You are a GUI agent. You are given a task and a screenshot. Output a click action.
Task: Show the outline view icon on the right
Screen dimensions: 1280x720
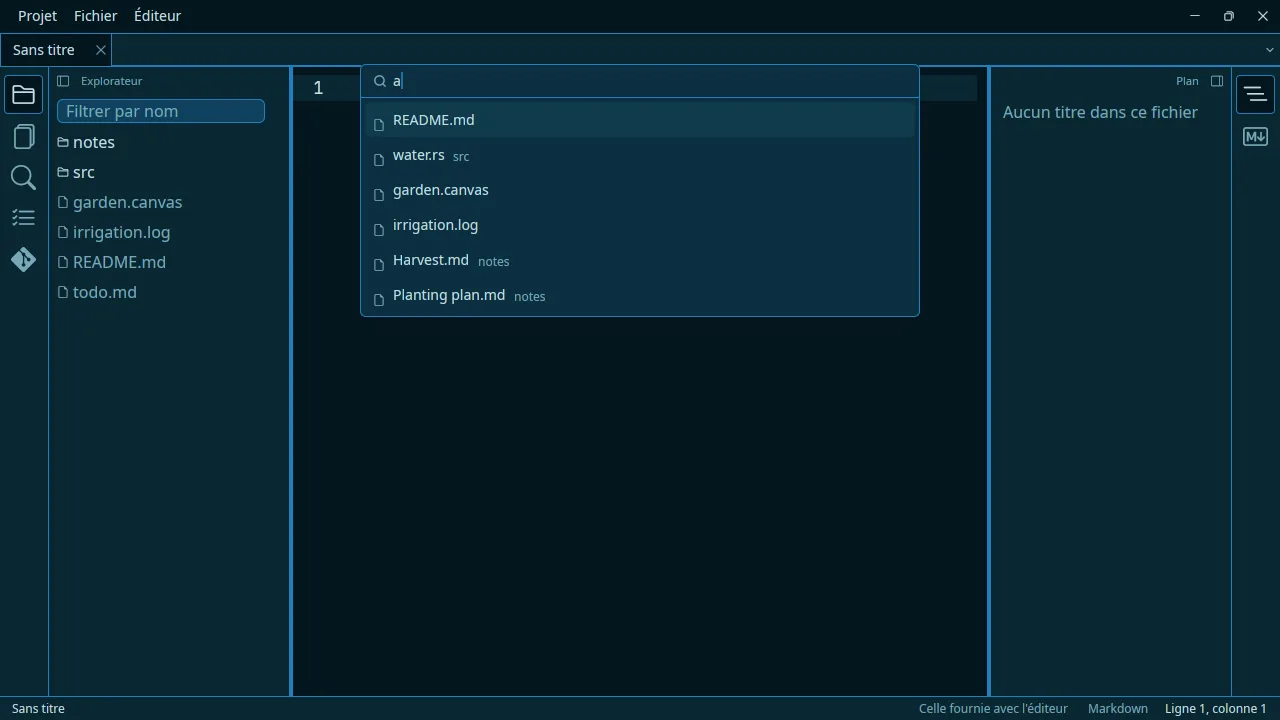[1255, 94]
